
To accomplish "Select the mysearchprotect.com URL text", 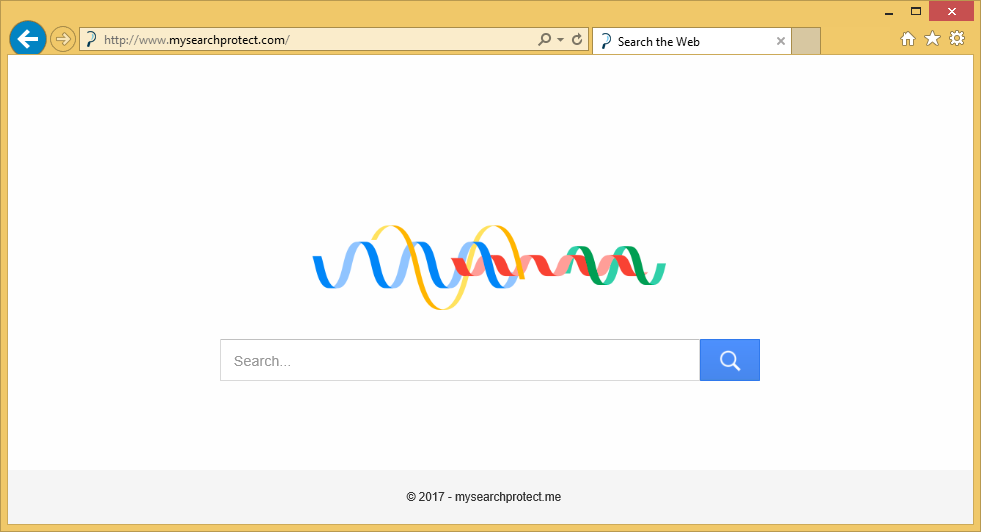I will point(197,40).
